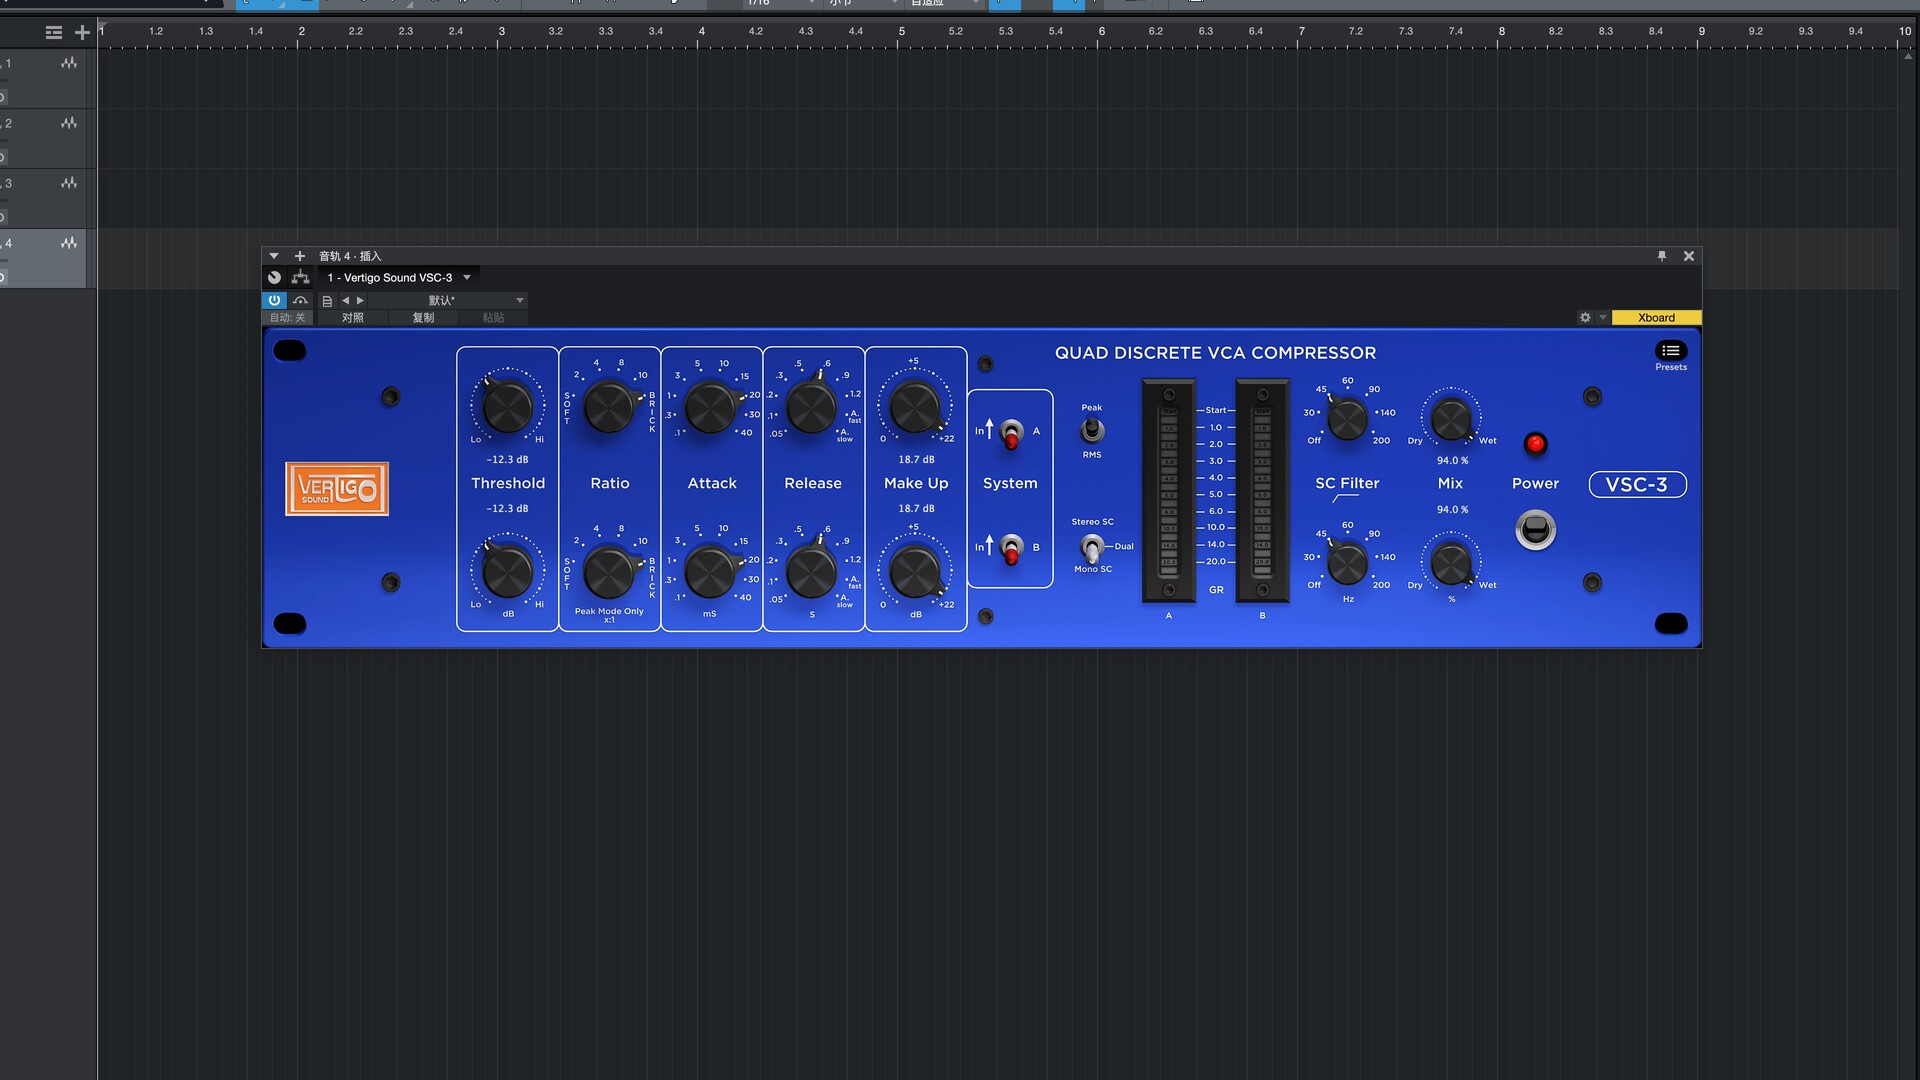Click upper Make Up value 18.7 dB
Viewport: 1920px width, 1080px height.
[x=916, y=459]
